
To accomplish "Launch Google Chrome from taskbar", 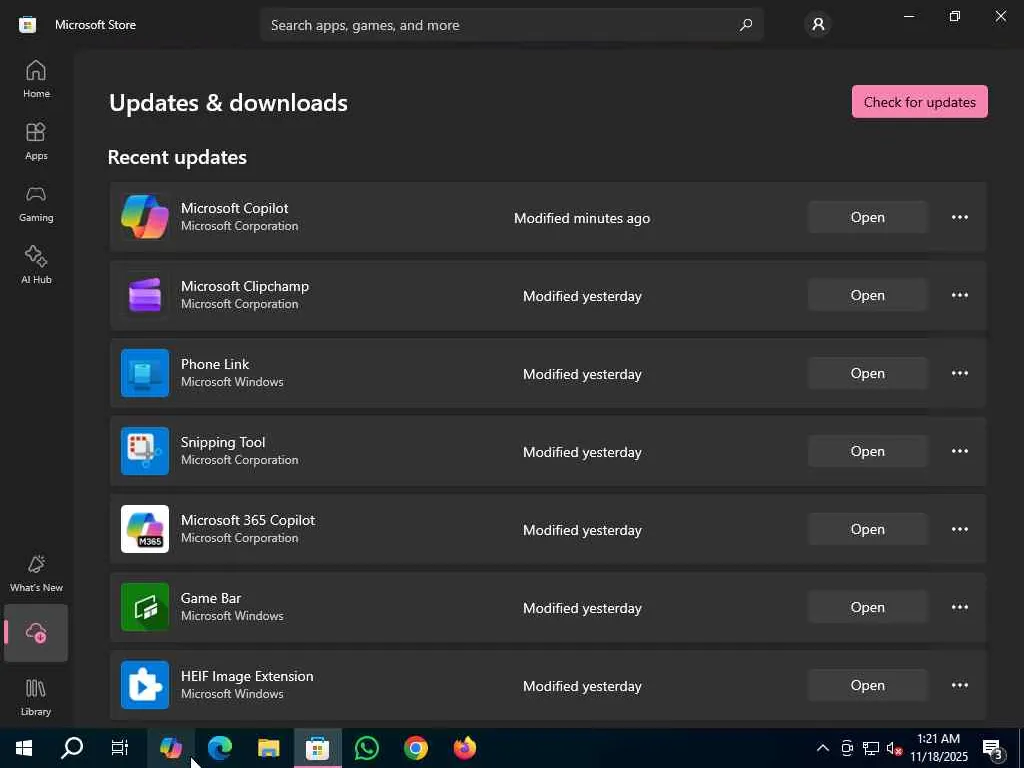I will [416, 748].
